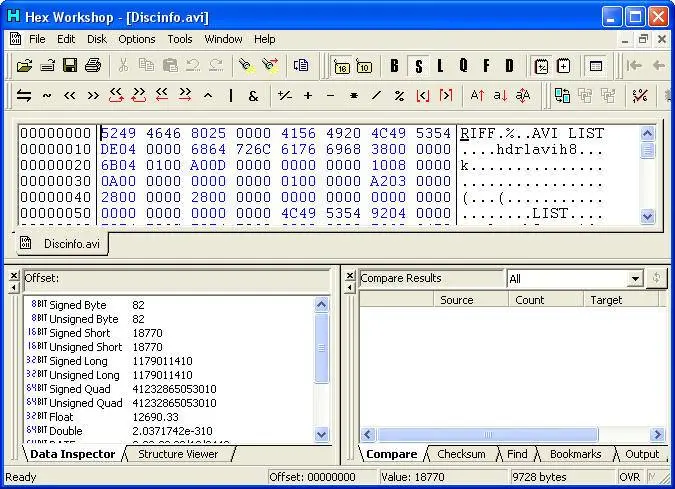Screen dimensions: 675x489
Task: Click the Undo toolbar icon
Action: coord(192,66)
